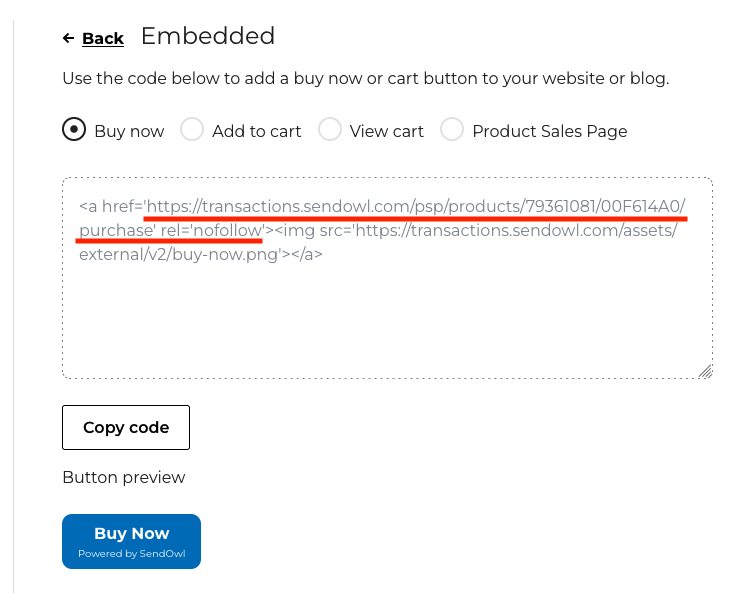This screenshot has width=741, height=593.
Task: Click the "Use the code below" instruction text
Action: (x=365, y=78)
